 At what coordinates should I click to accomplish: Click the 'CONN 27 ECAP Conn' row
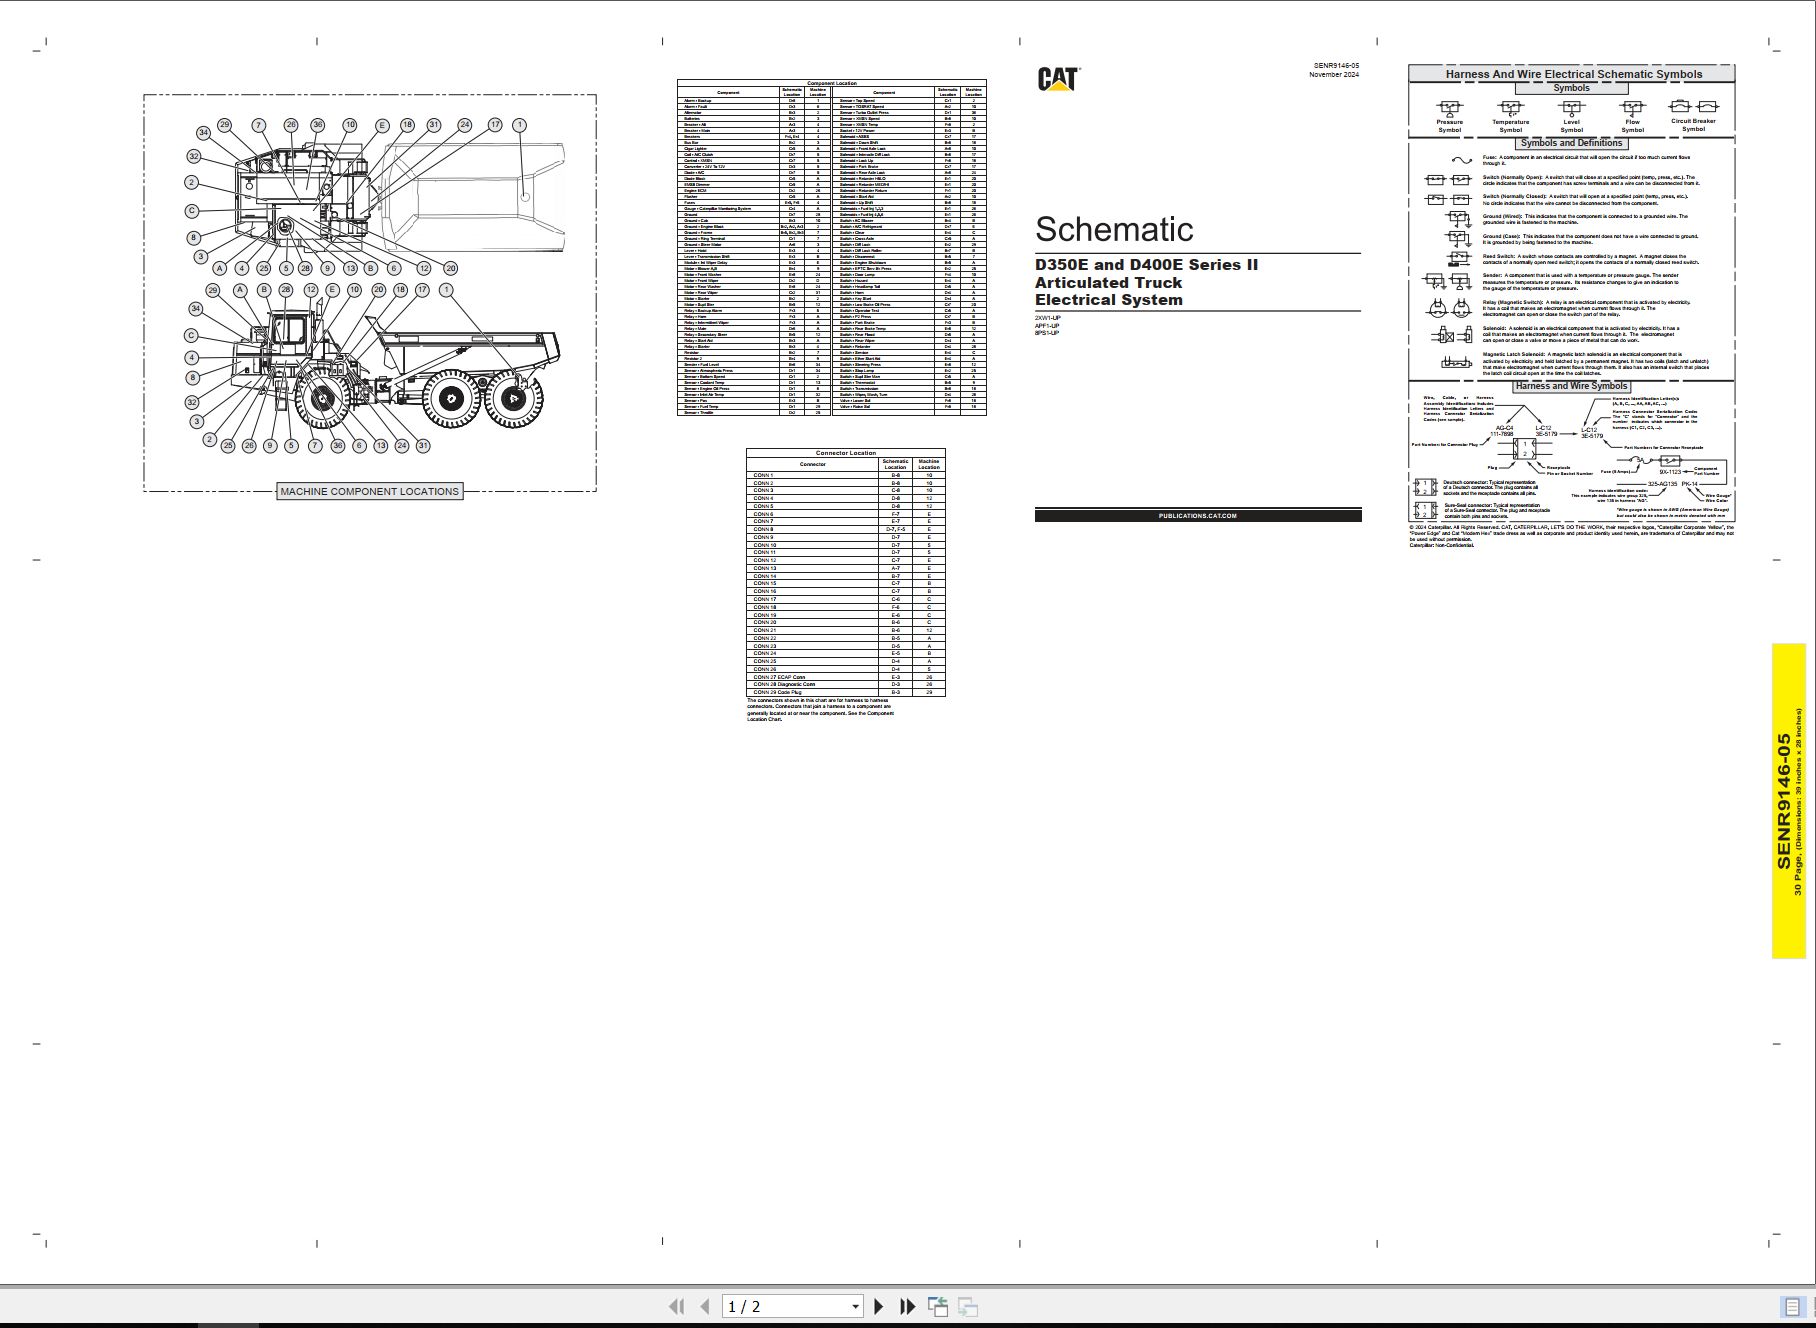pos(845,677)
